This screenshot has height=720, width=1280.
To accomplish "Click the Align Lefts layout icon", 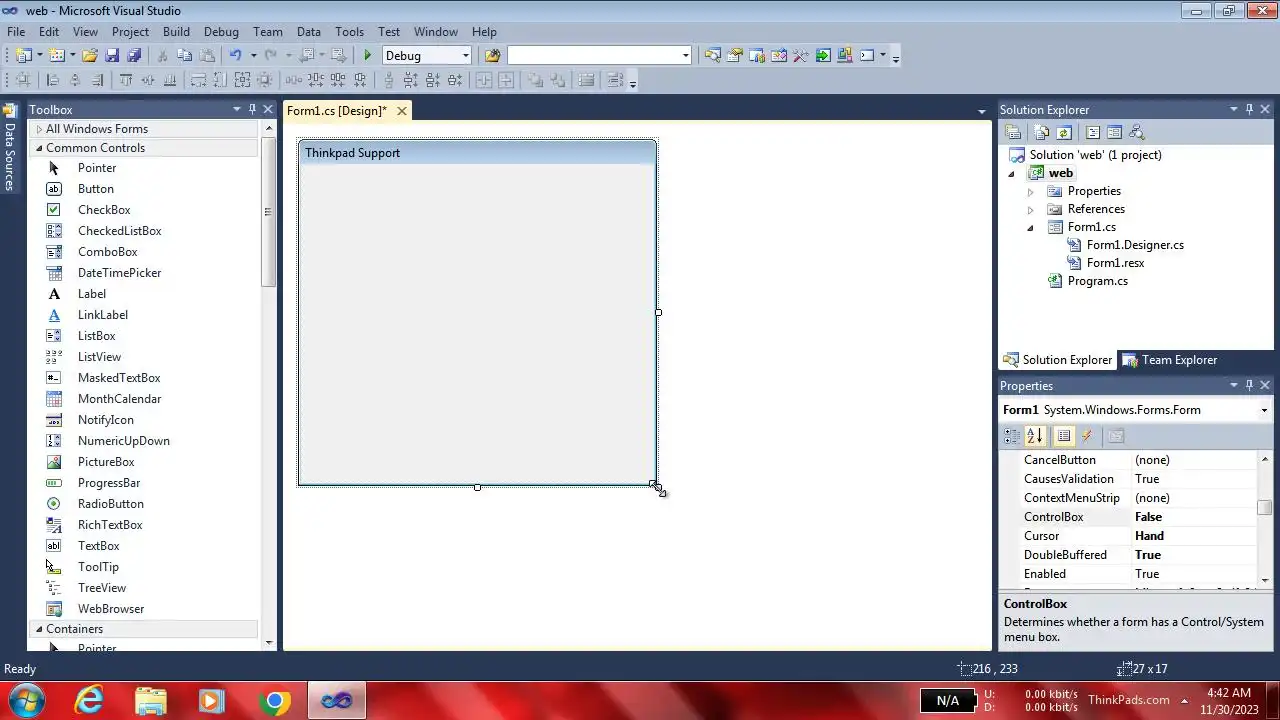I will tap(53, 80).
